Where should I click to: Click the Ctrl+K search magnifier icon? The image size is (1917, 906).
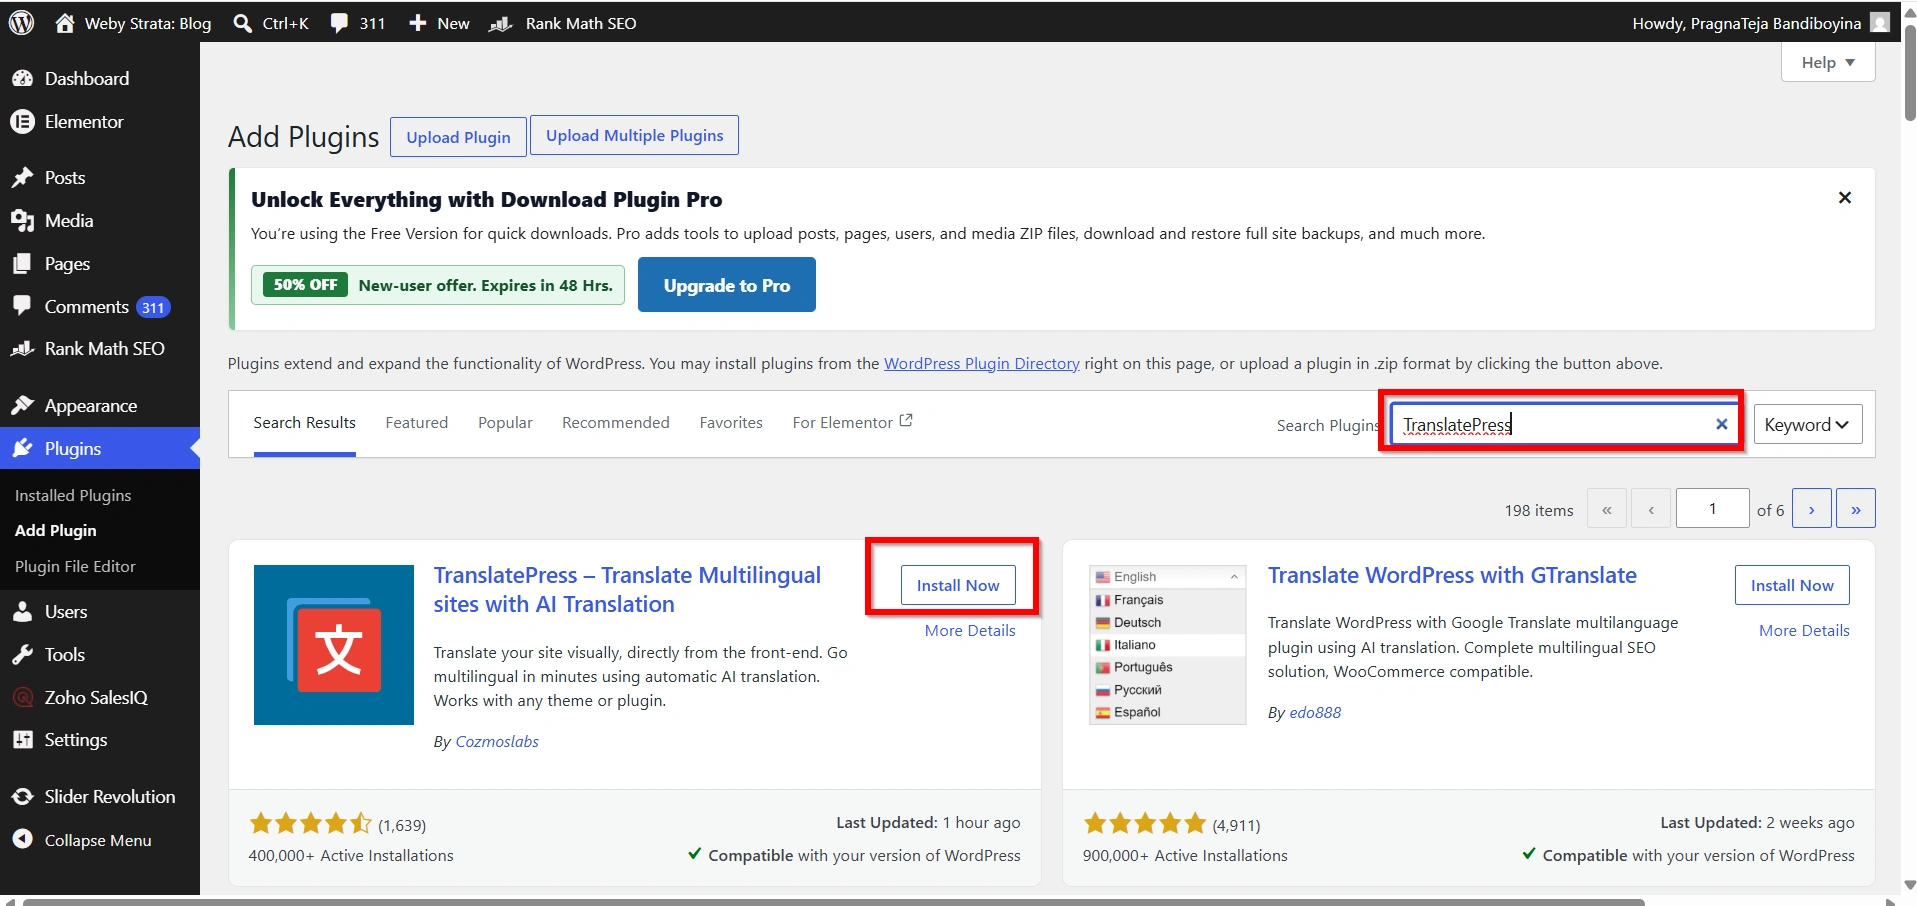[x=242, y=23]
